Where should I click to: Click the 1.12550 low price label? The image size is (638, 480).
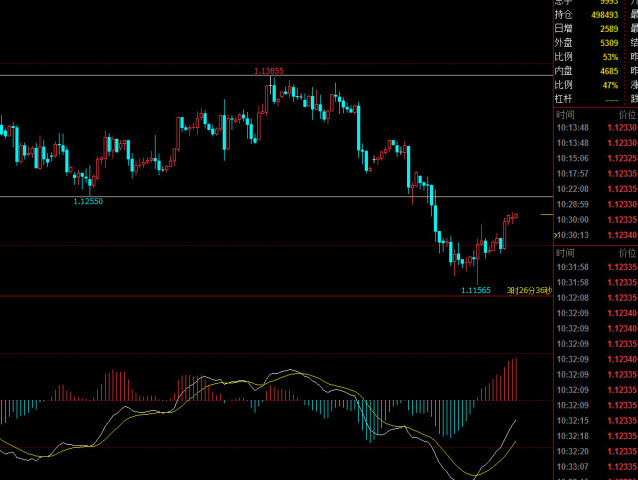click(x=88, y=202)
